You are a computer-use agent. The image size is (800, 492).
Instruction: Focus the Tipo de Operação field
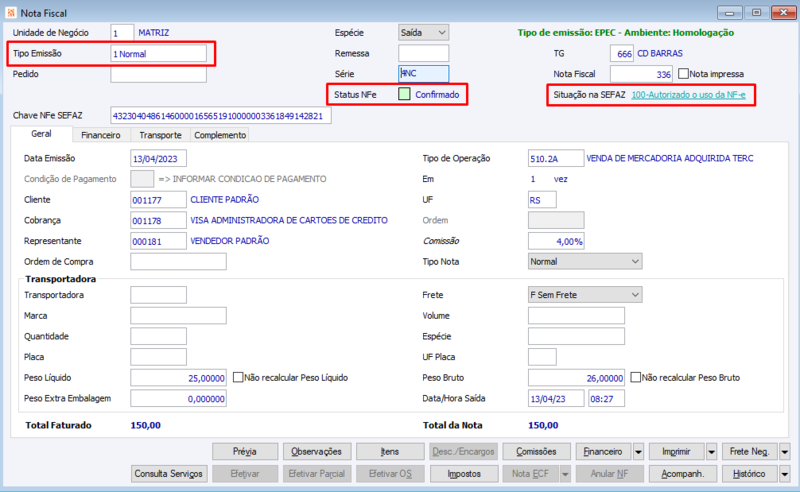coord(556,158)
